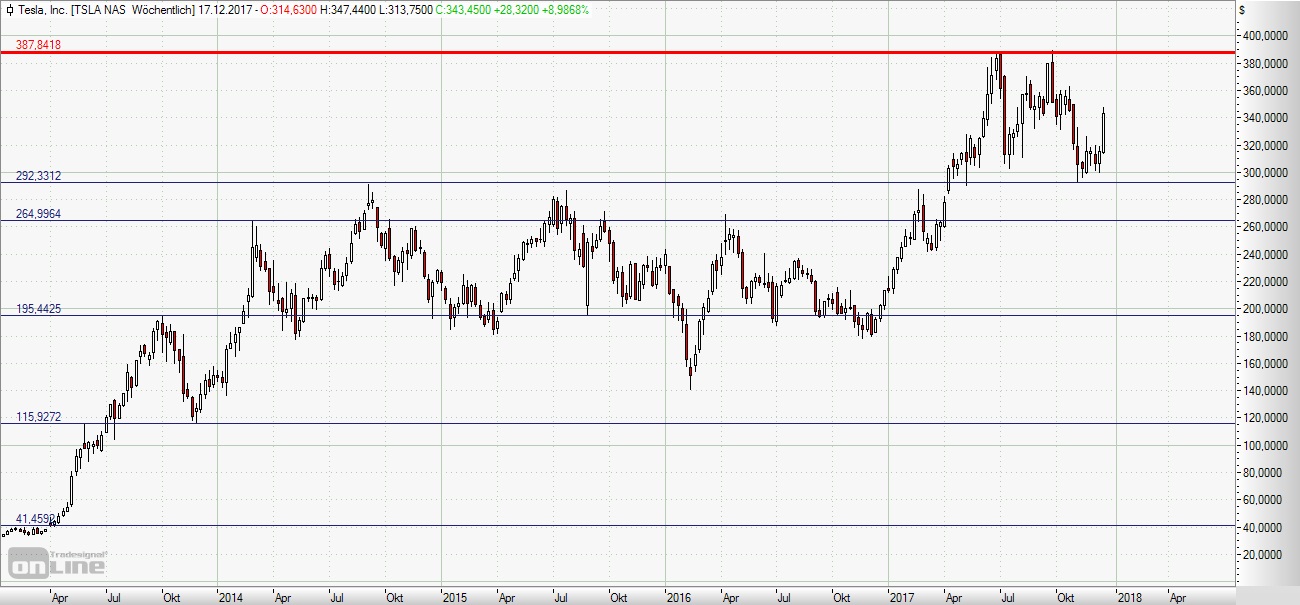Viewport: 1300px width, 605px height.
Task: Click the red 387,8418 resistance level label
Action: tap(38, 44)
